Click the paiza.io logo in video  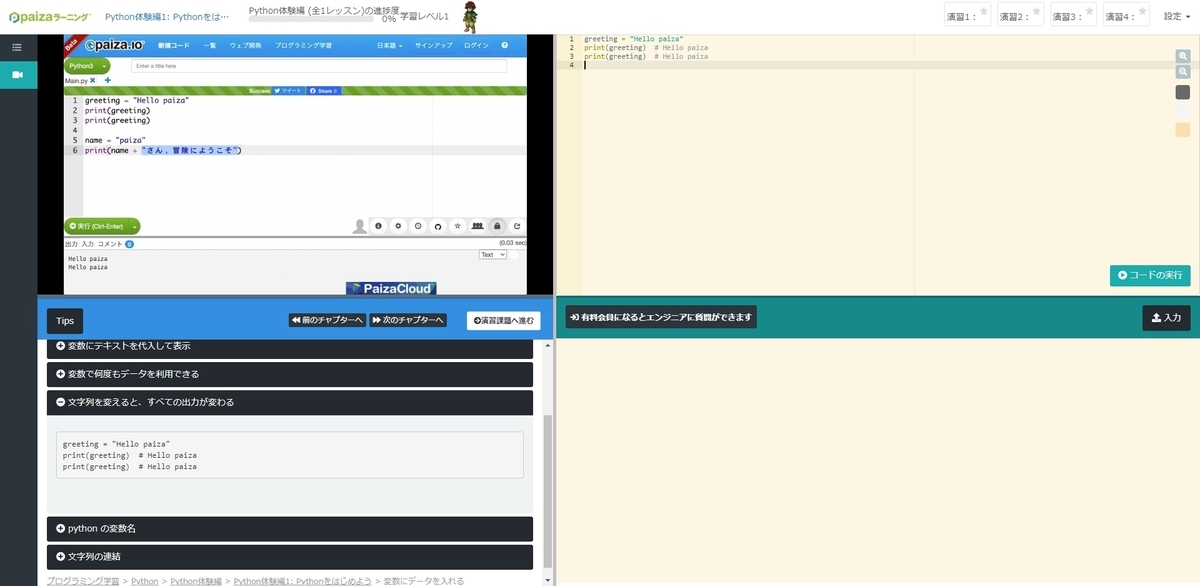click(116, 45)
